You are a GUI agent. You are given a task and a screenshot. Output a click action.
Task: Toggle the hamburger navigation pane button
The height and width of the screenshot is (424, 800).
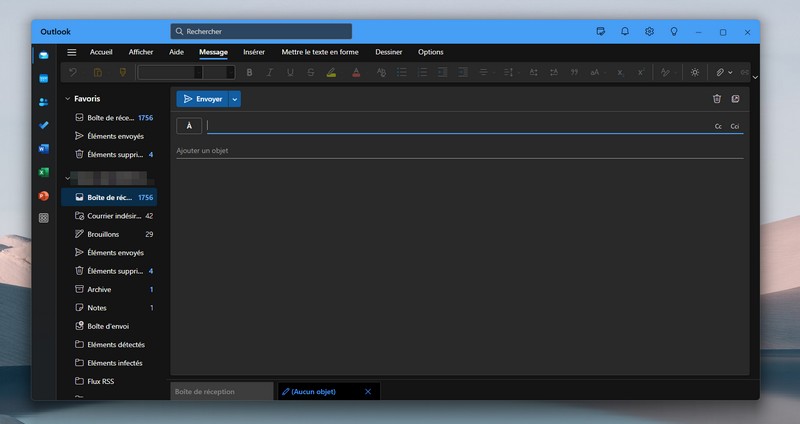click(x=72, y=52)
